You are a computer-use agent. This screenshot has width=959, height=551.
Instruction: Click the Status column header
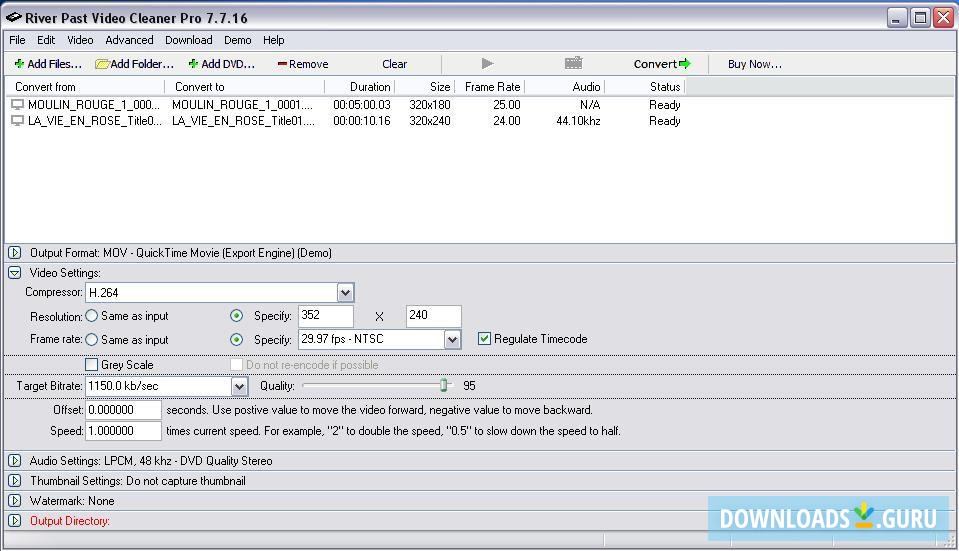click(x=645, y=87)
